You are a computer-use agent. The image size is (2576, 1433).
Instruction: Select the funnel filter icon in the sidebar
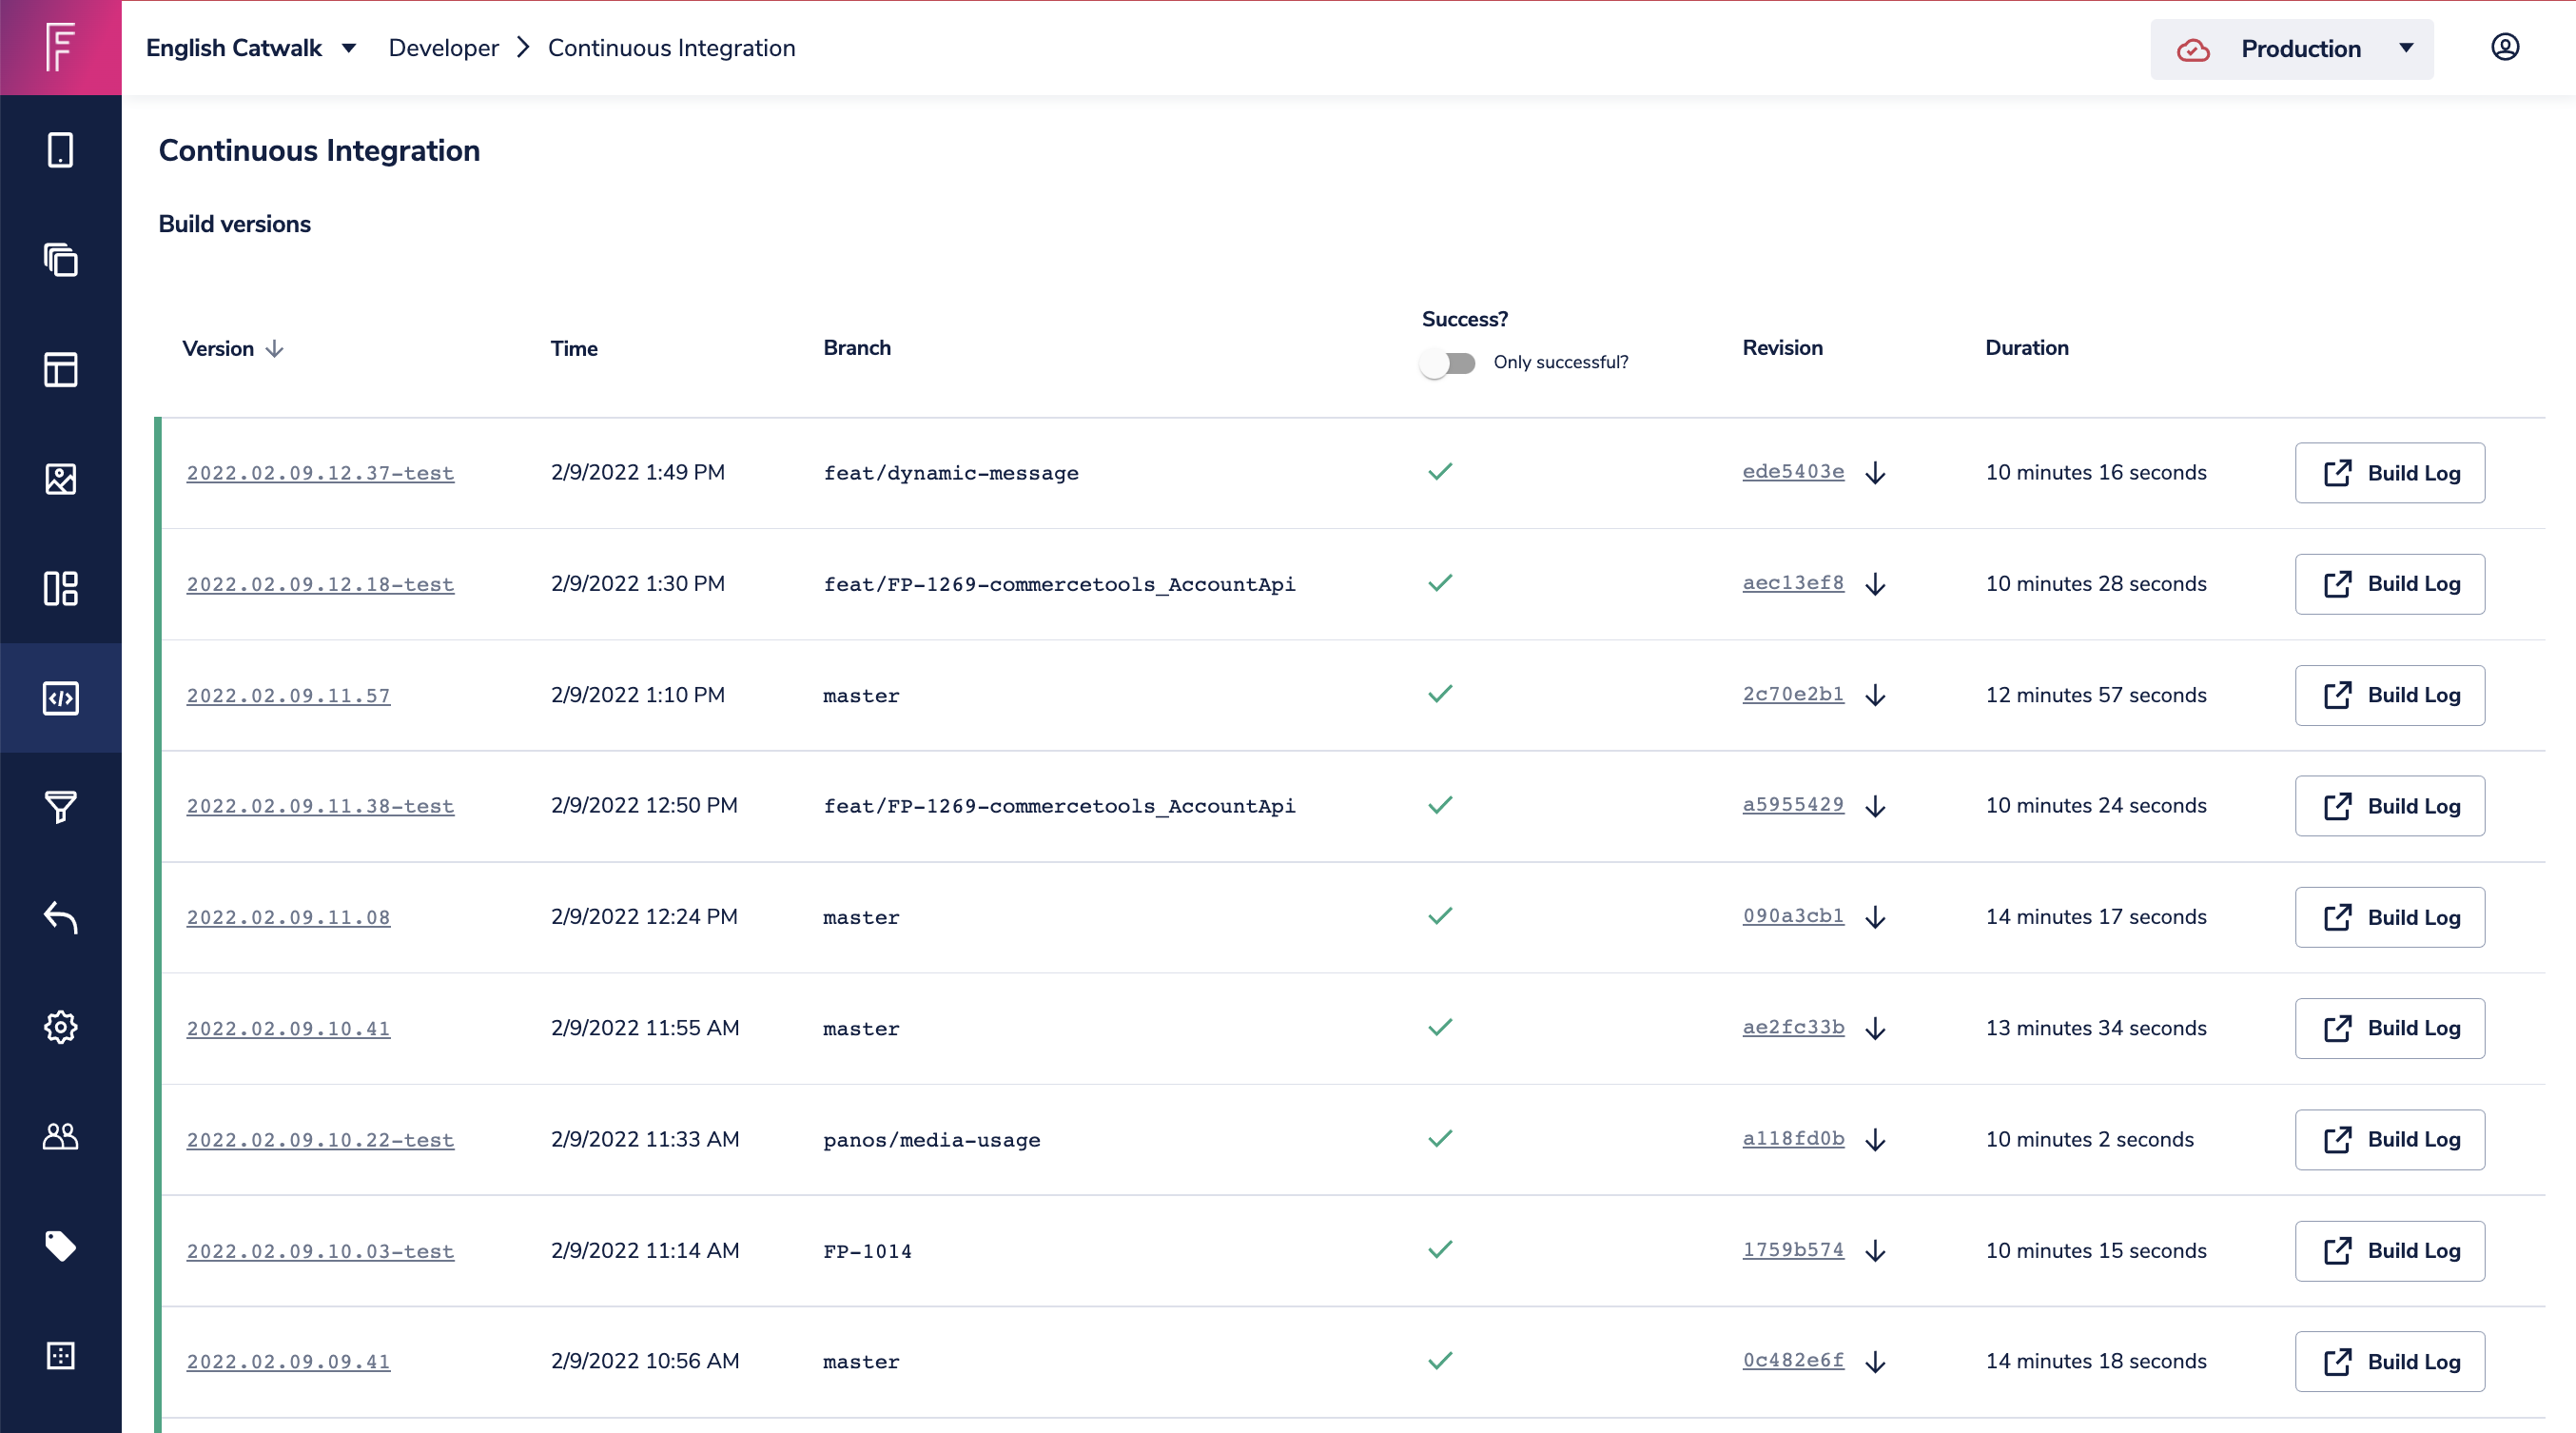pos(60,807)
